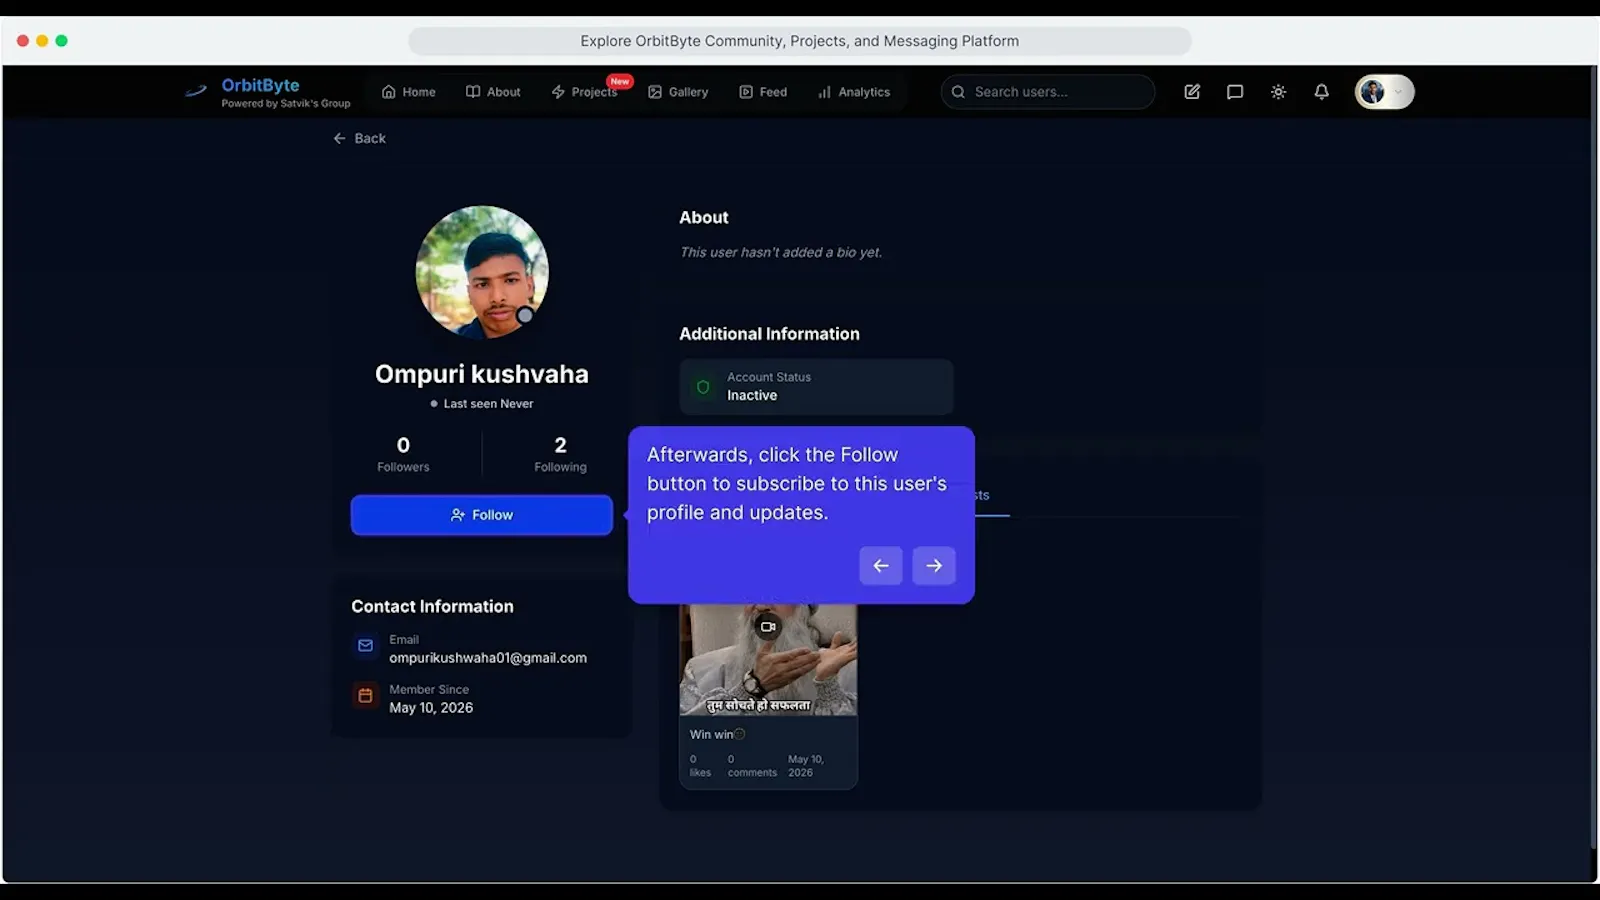Click the Ompuri kushvaha name heading
This screenshot has height=900, width=1600.
coord(482,374)
